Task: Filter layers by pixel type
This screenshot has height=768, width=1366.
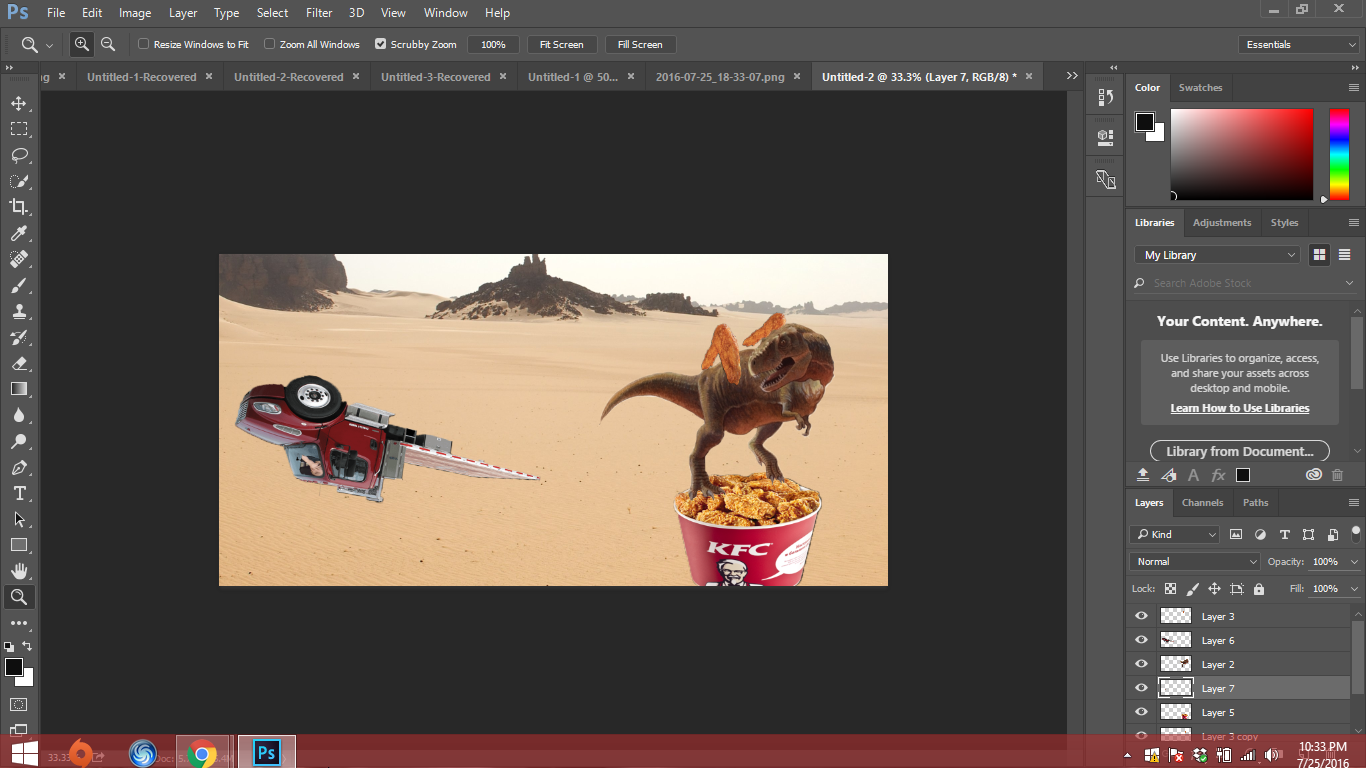Action: 1236,534
